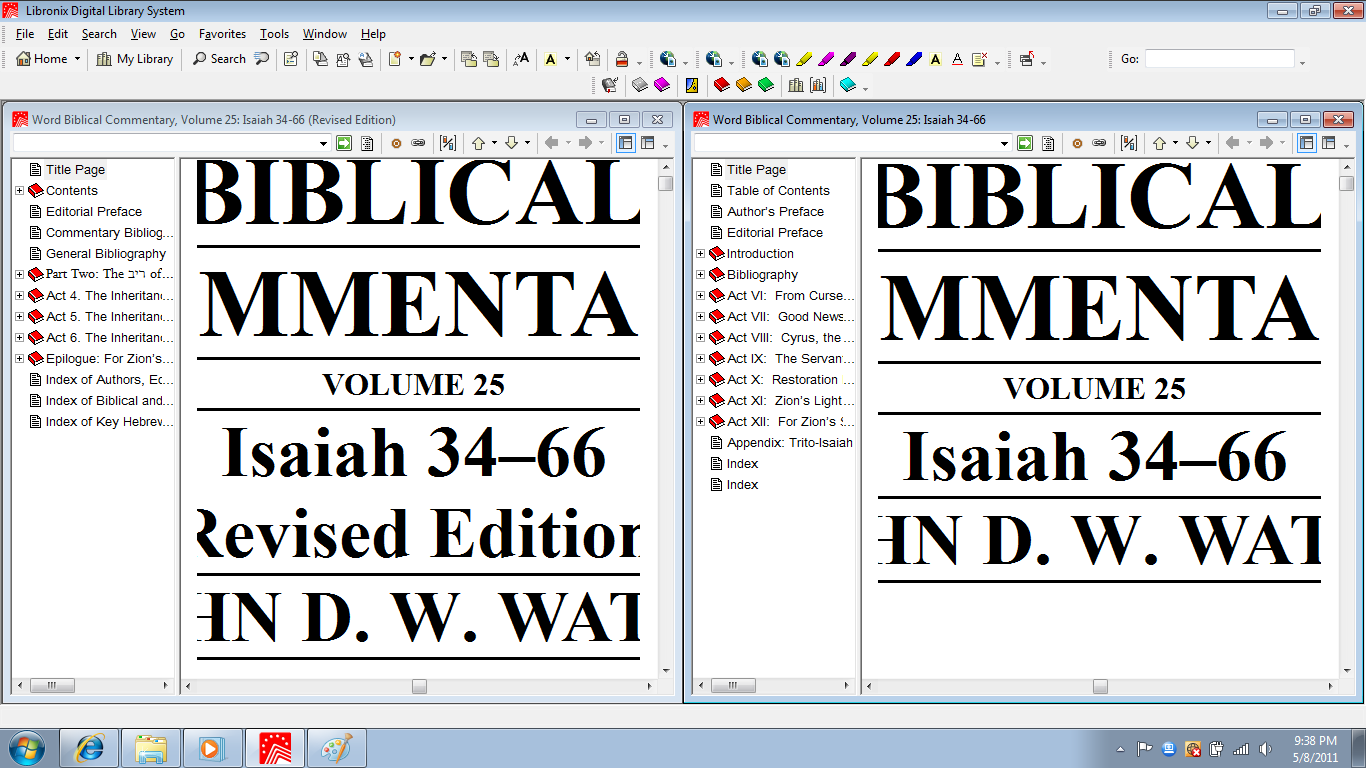Click the red underlined A font color icon
Screen dimensions: 1366x768
pos(957,59)
